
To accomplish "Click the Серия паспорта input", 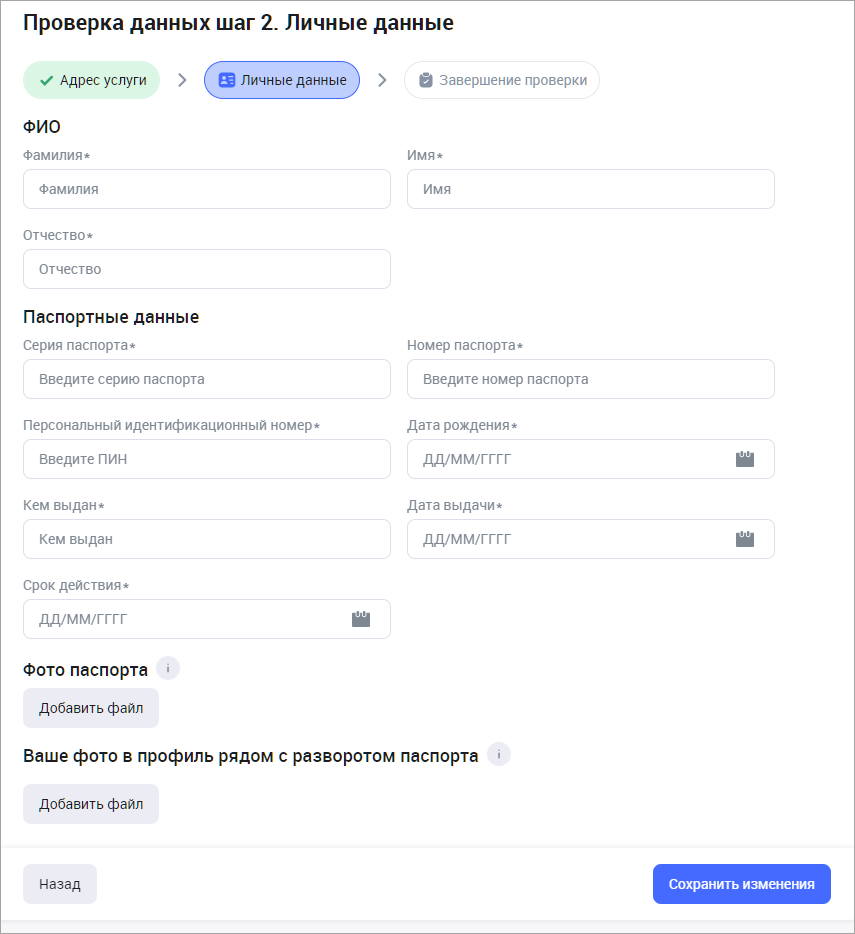I will click(x=206, y=379).
